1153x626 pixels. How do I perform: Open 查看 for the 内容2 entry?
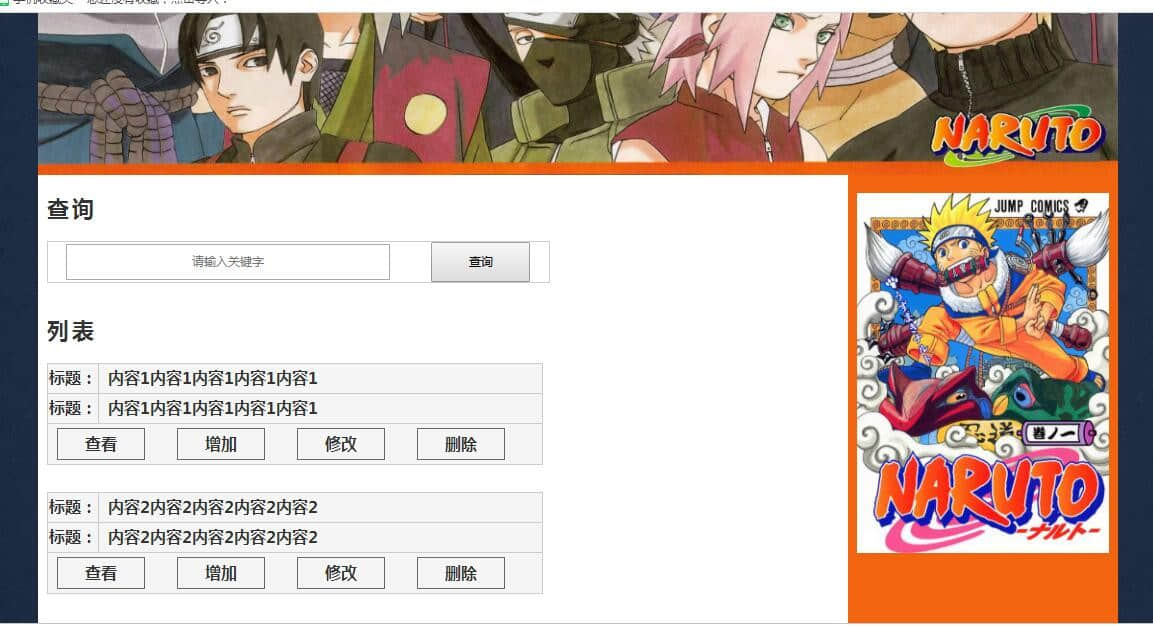point(101,573)
